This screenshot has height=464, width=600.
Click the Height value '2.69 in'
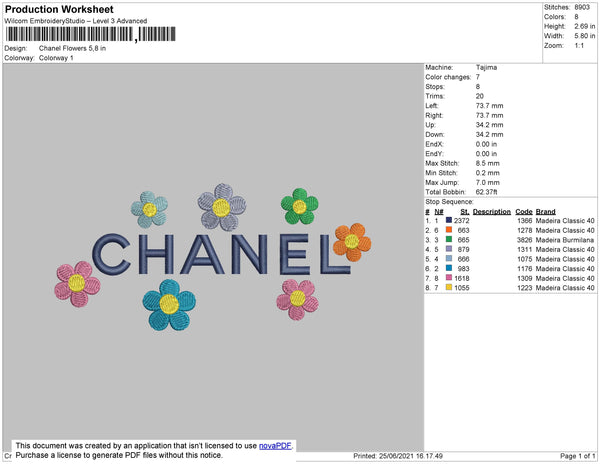click(x=585, y=26)
